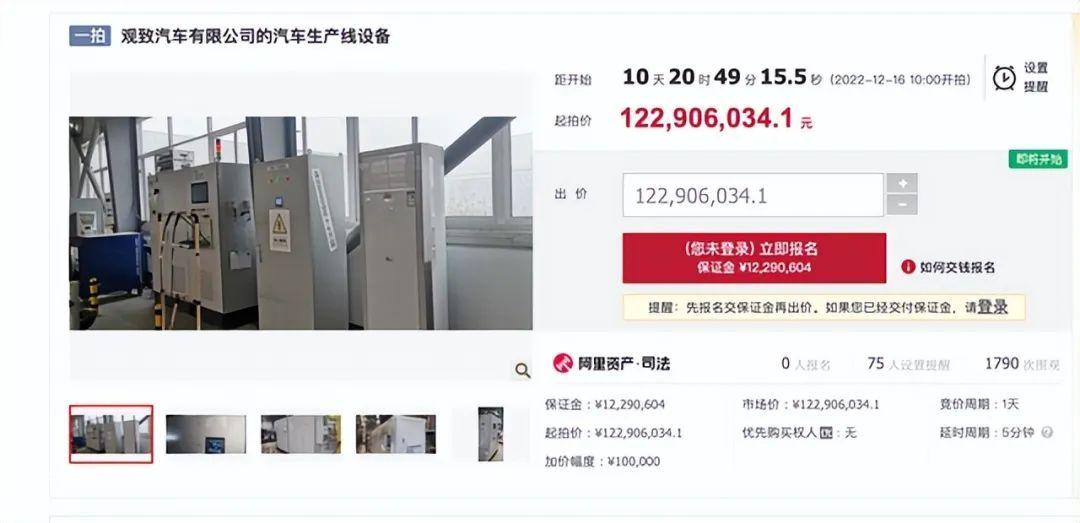The height and width of the screenshot is (523, 1080).
Task: Click the 设置提醒 text
Action: (1035, 77)
